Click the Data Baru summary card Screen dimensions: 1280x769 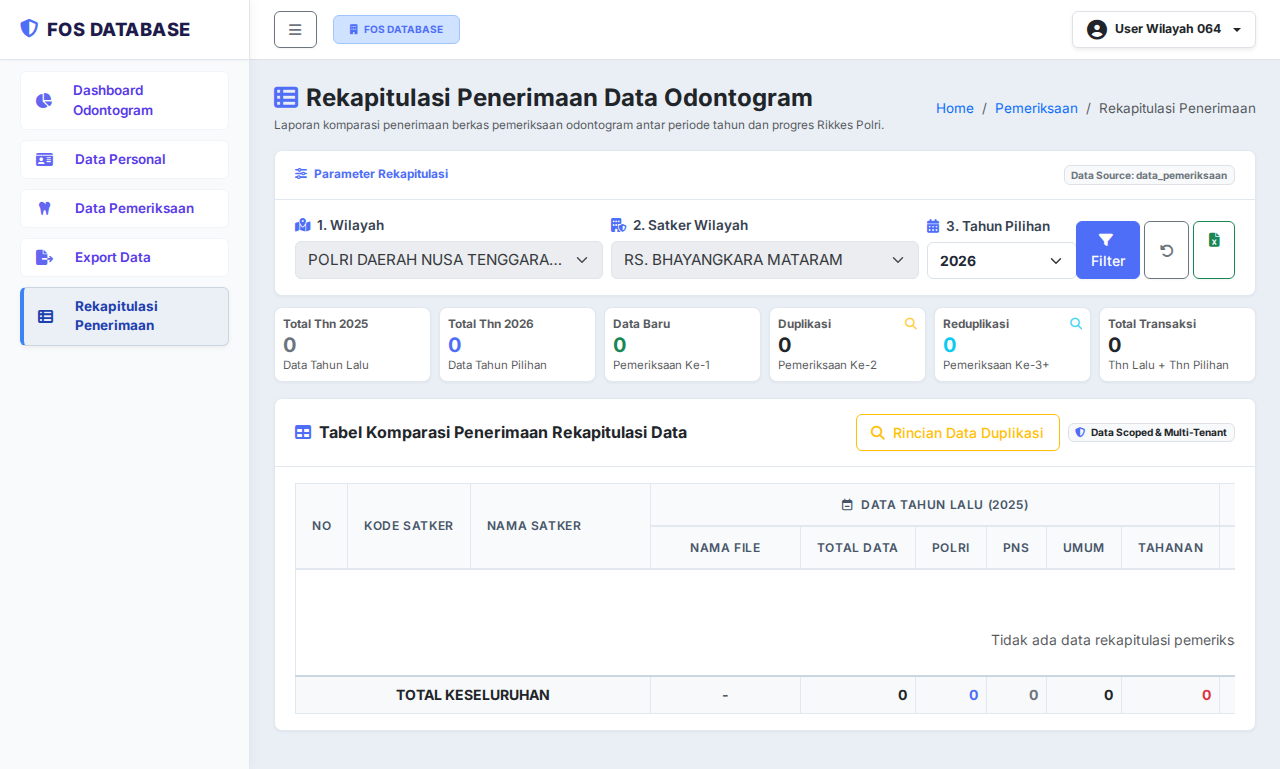pos(683,344)
